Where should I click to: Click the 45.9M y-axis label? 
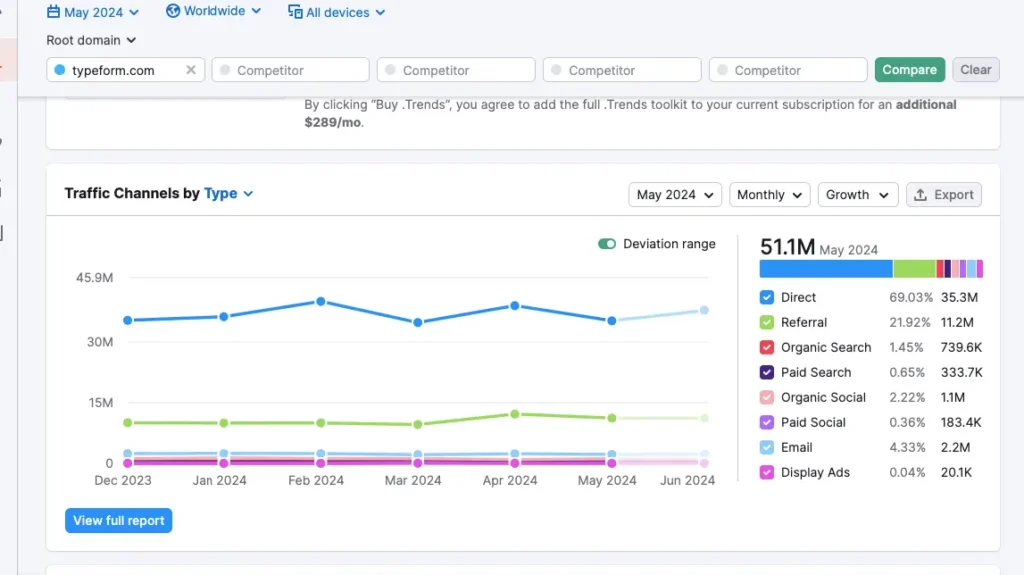[94, 278]
